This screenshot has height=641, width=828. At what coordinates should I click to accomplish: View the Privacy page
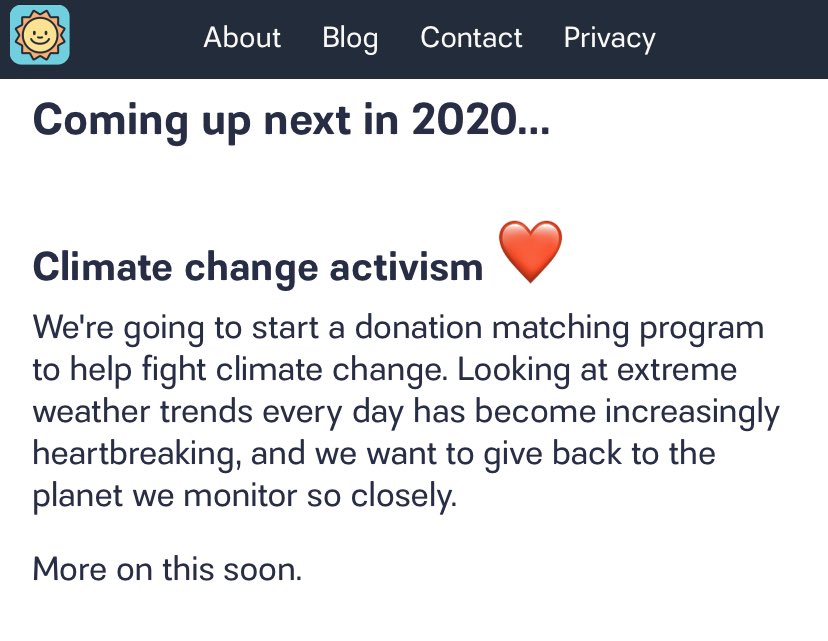pos(609,38)
